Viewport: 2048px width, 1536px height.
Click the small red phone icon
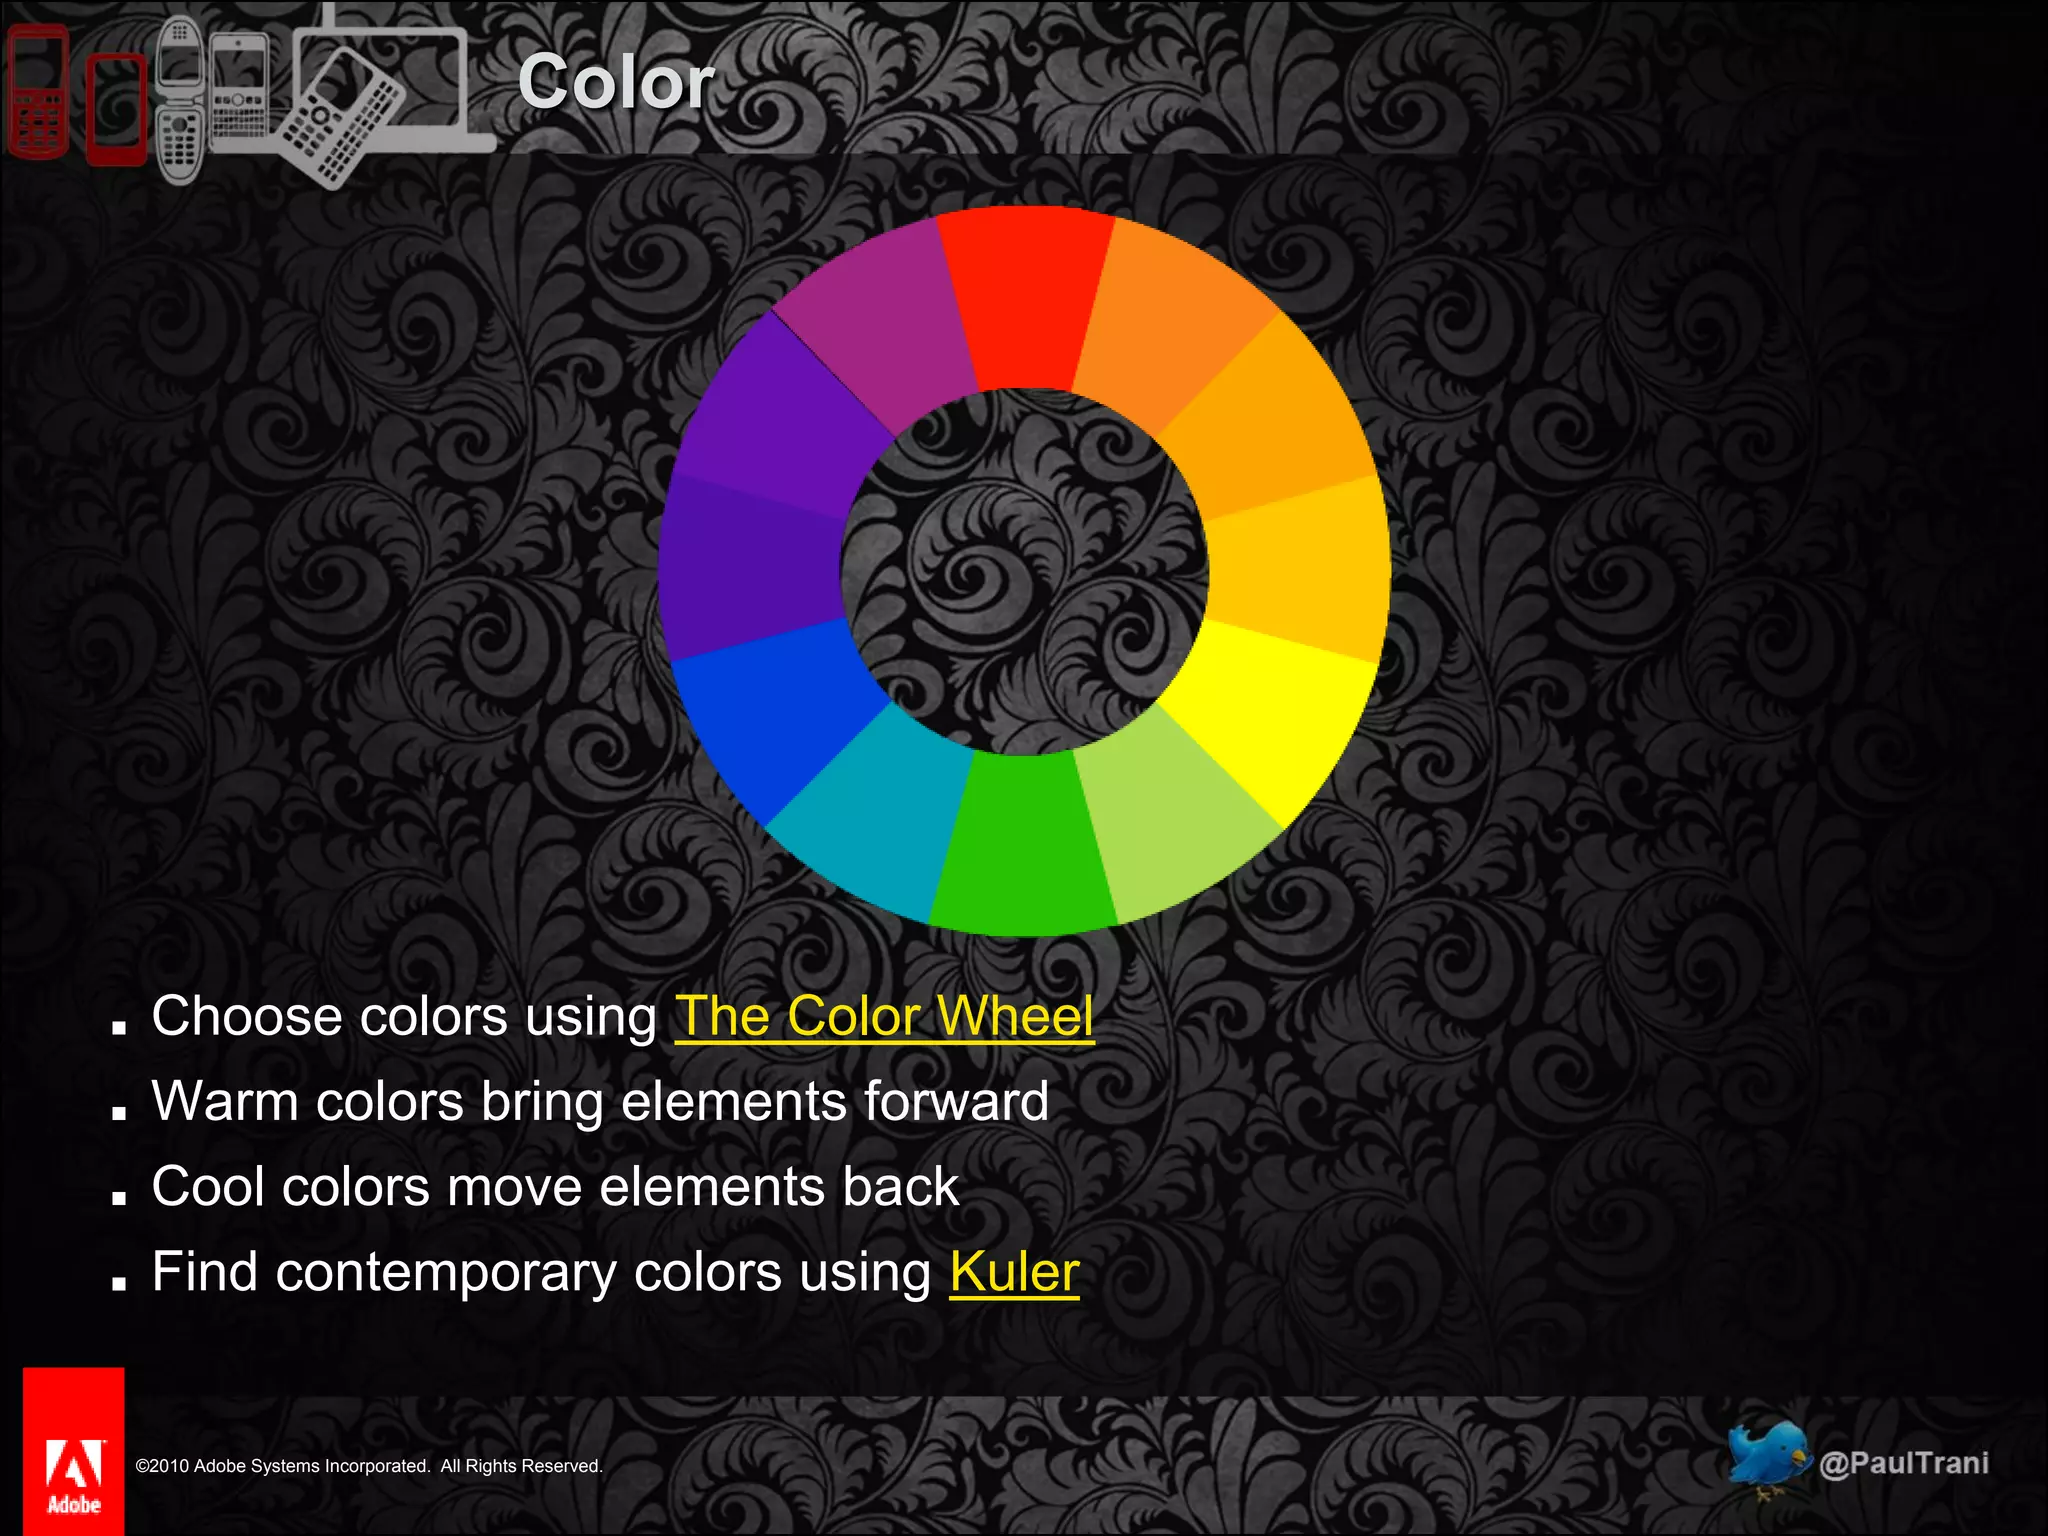tap(116, 110)
